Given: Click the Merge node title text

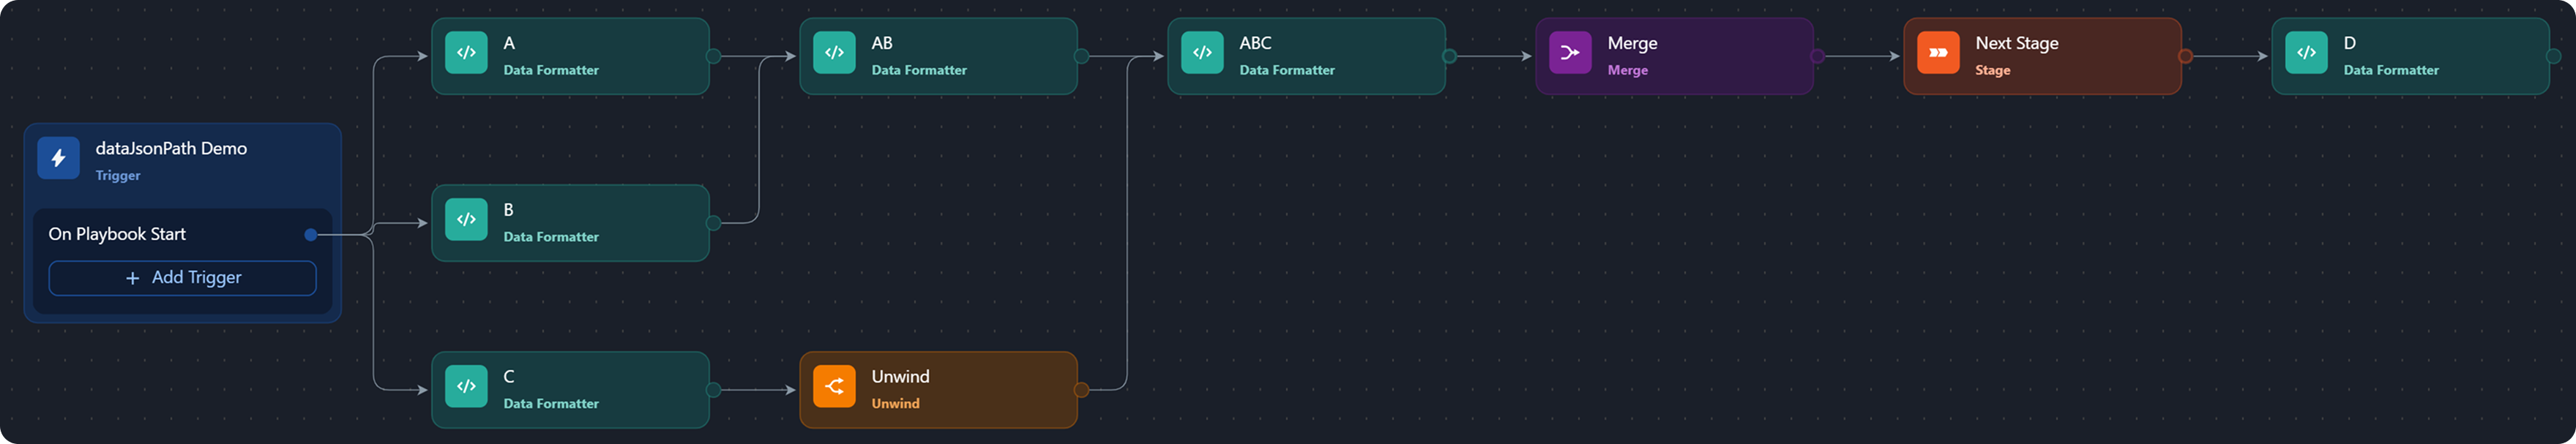Looking at the screenshot, I should (x=1632, y=43).
